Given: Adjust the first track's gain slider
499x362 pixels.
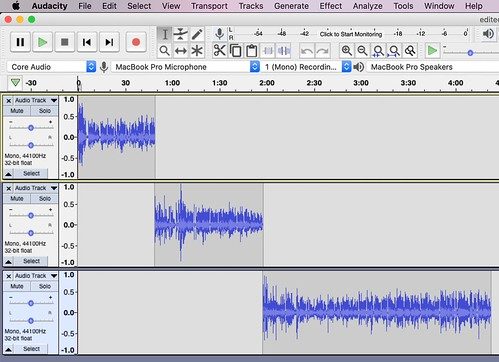Looking at the screenshot, I should (x=31, y=128).
